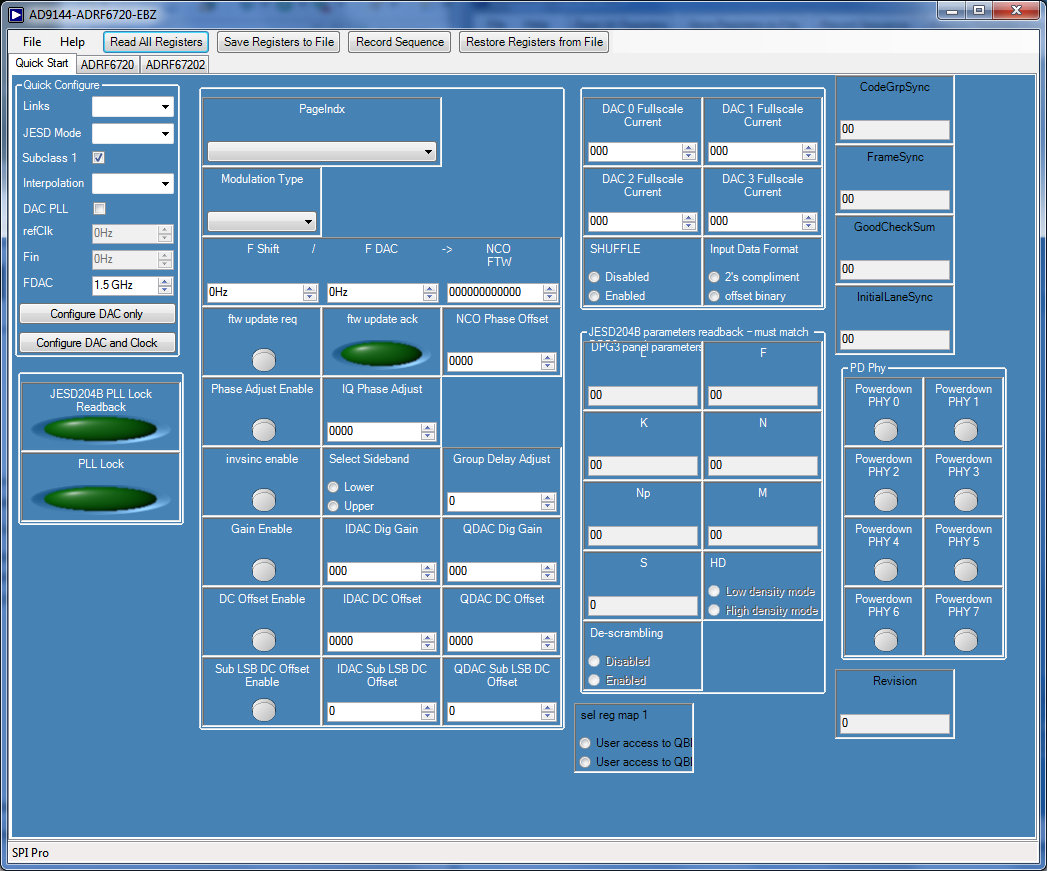This screenshot has width=1048, height=871.
Task: Switch to the Quick Start tab
Action: pyautogui.click(x=41, y=64)
